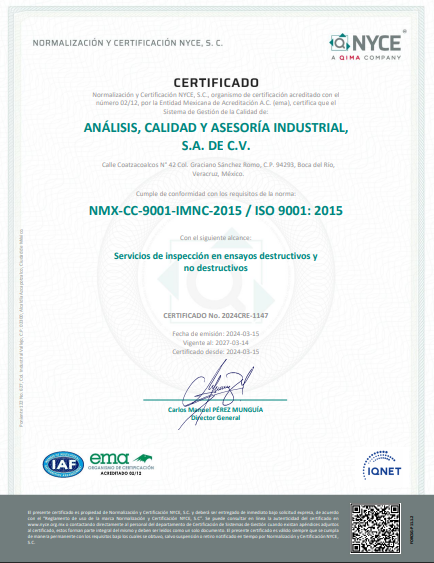
Task: Click the company name "ANÁLISIS, CALIDAD Y ASESORÍA INDUSTRIAL,"
Action: pyautogui.click(x=216, y=127)
